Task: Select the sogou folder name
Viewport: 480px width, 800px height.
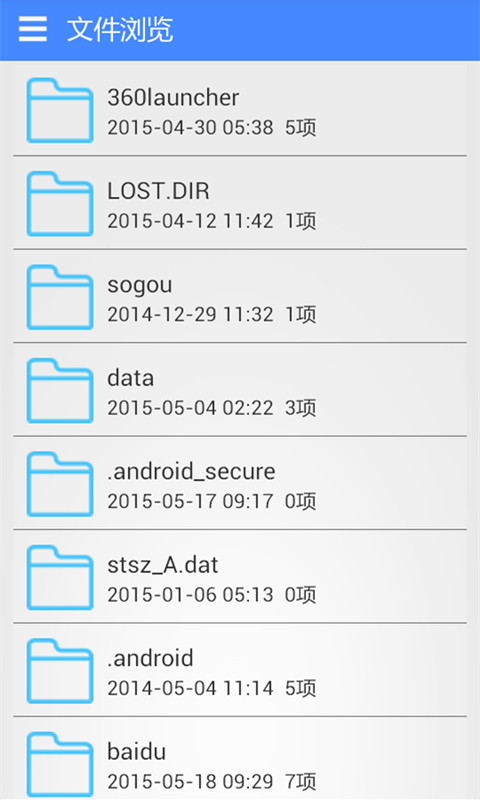Action: coord(139,286)
